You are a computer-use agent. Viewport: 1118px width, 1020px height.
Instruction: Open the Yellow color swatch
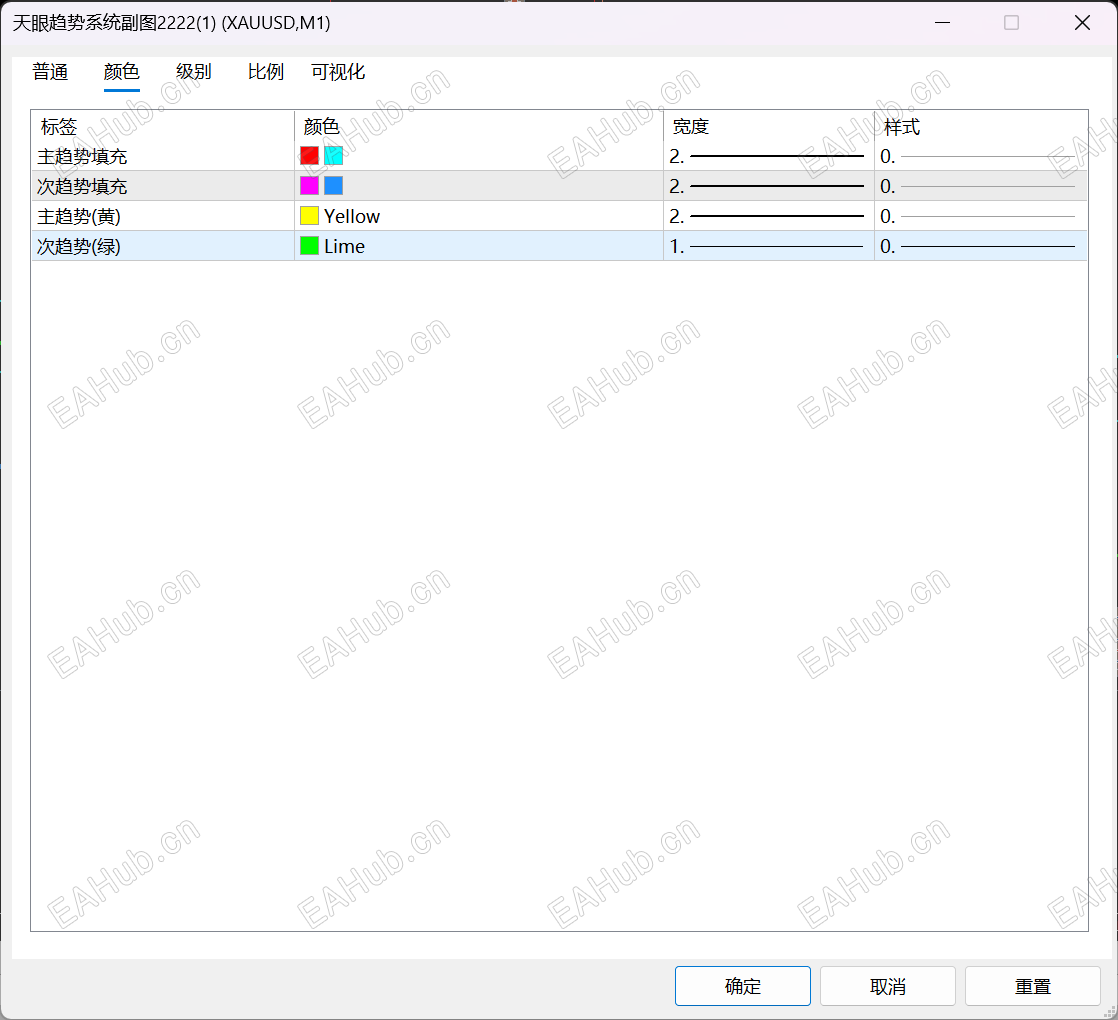[309, 215]
